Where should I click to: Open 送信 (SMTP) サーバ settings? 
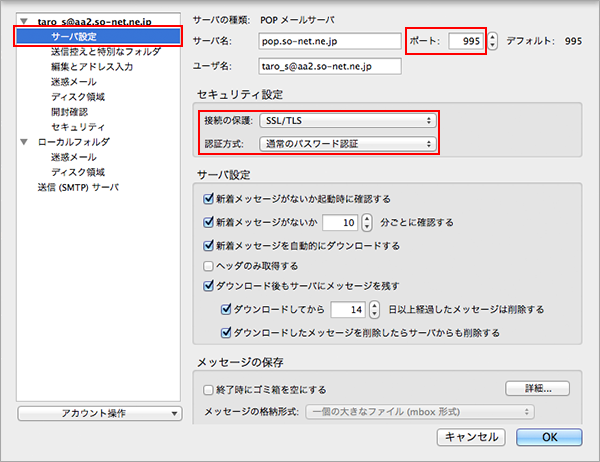(x=77, y=187)
